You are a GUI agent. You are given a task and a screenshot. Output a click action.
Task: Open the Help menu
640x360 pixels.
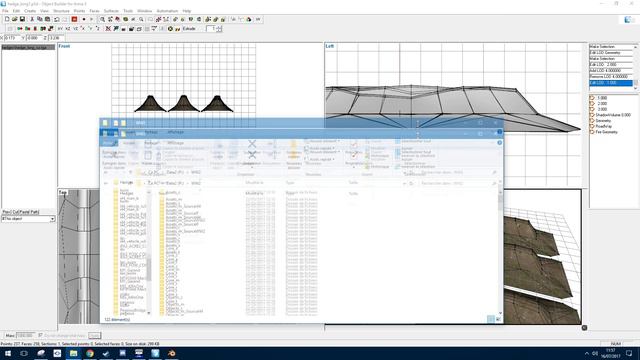[187, 11]
